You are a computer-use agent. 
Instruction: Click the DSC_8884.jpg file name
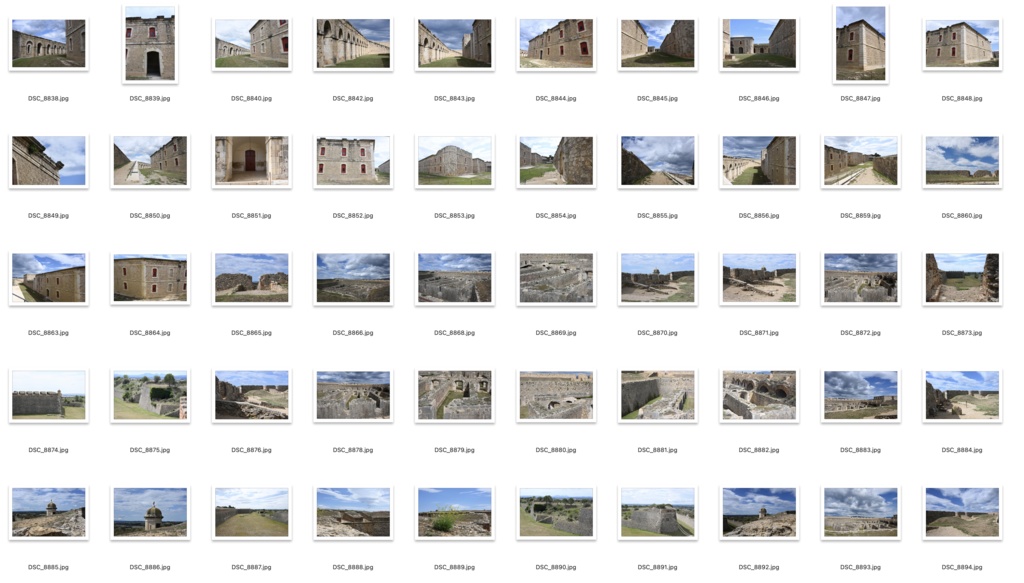point(962,450)
